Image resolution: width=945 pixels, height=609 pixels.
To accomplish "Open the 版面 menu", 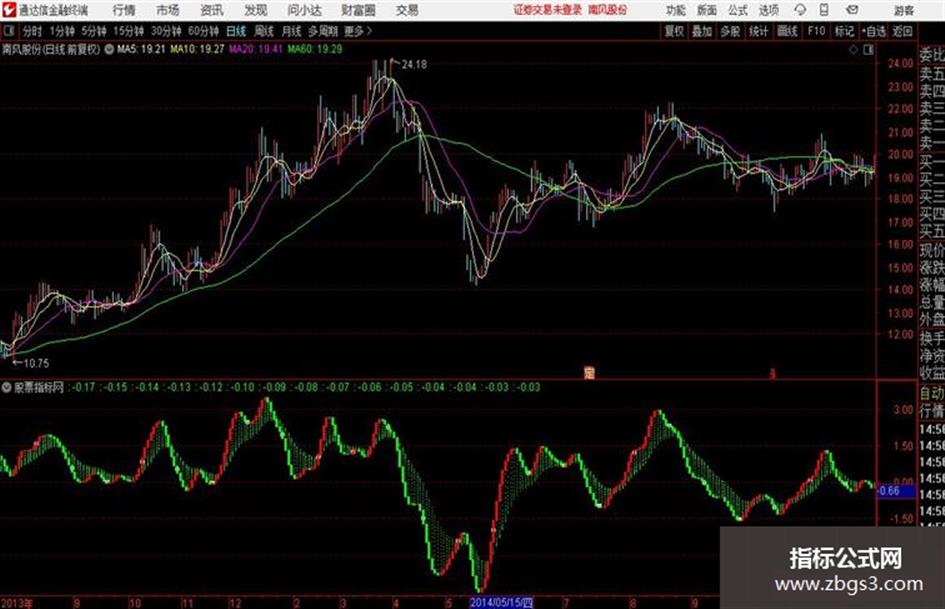I will point(707,10).
